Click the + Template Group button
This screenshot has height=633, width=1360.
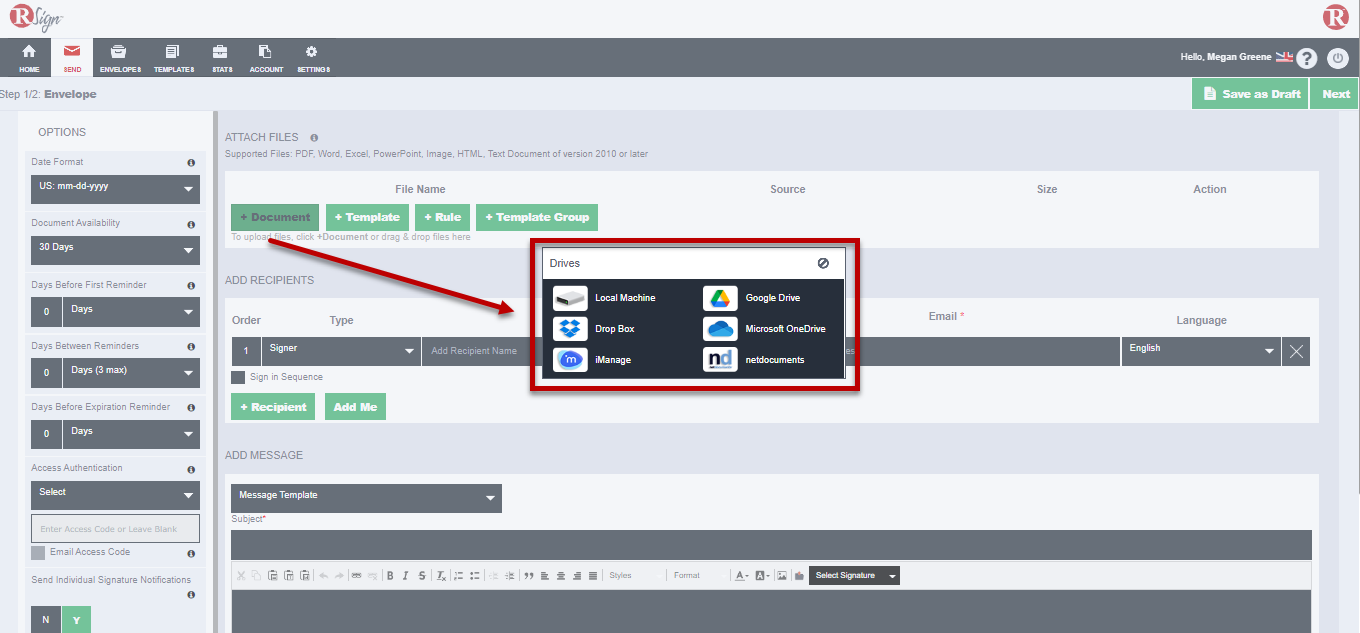coord(537,217)
